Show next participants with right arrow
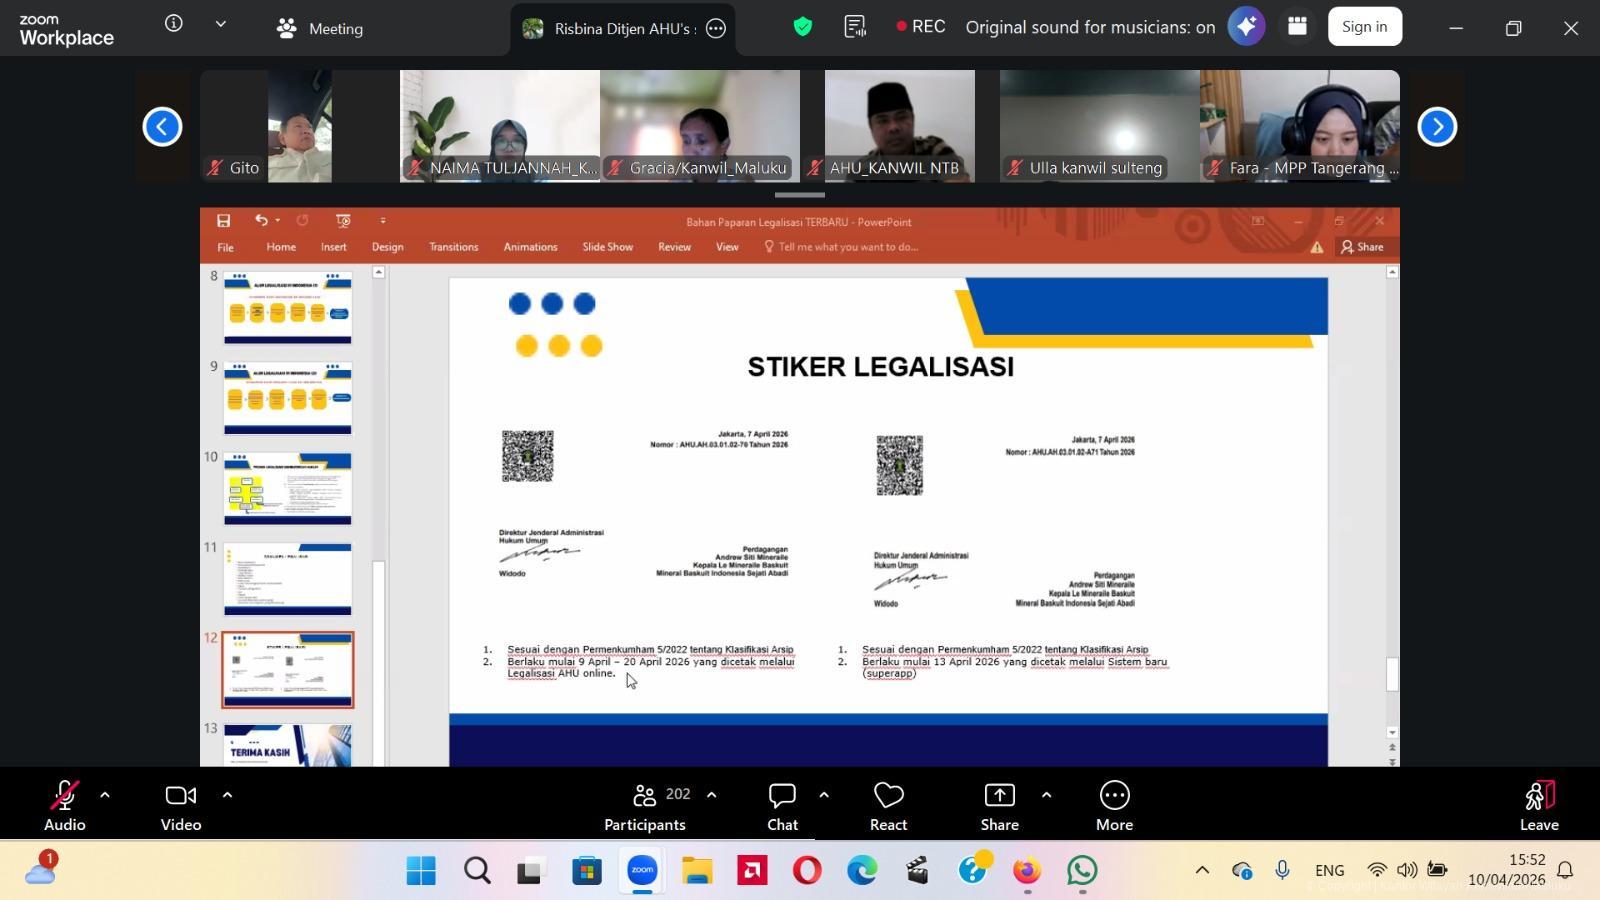Viewport: 1600px width, 900px height. click(x=1437, y=127)
